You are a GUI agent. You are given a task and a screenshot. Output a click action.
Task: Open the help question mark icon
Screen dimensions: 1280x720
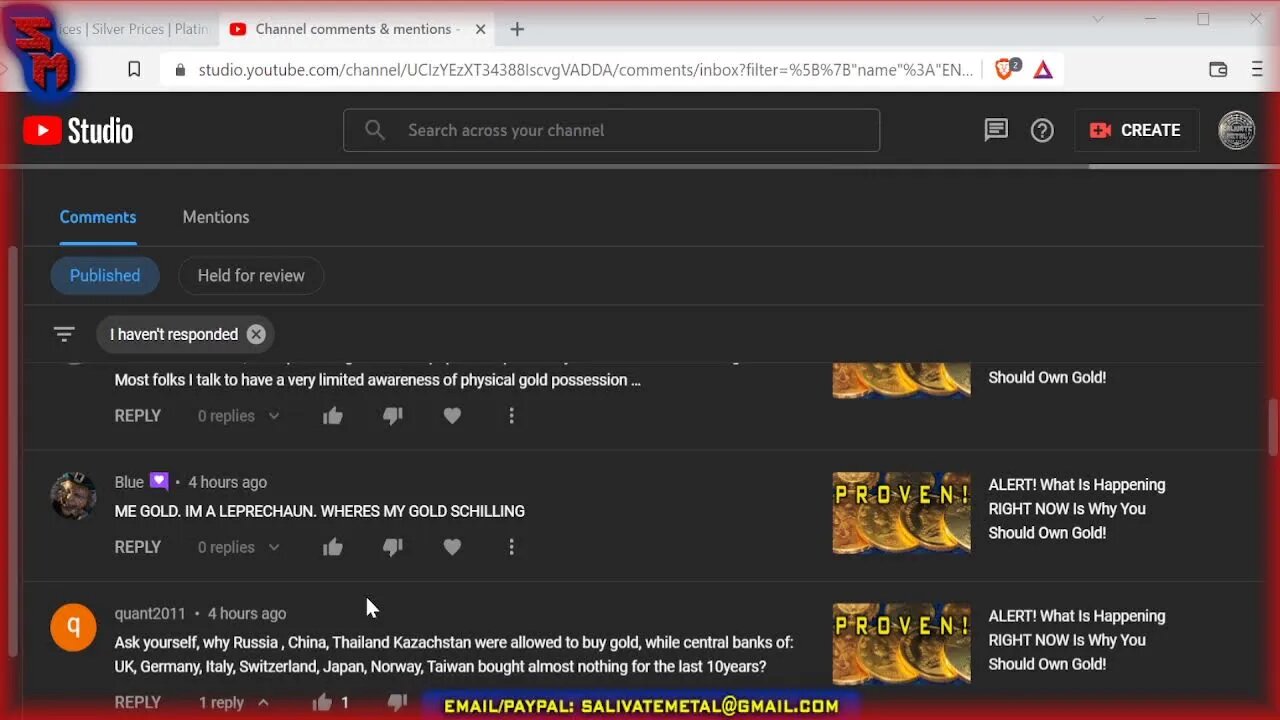[x=1042, y=130]
